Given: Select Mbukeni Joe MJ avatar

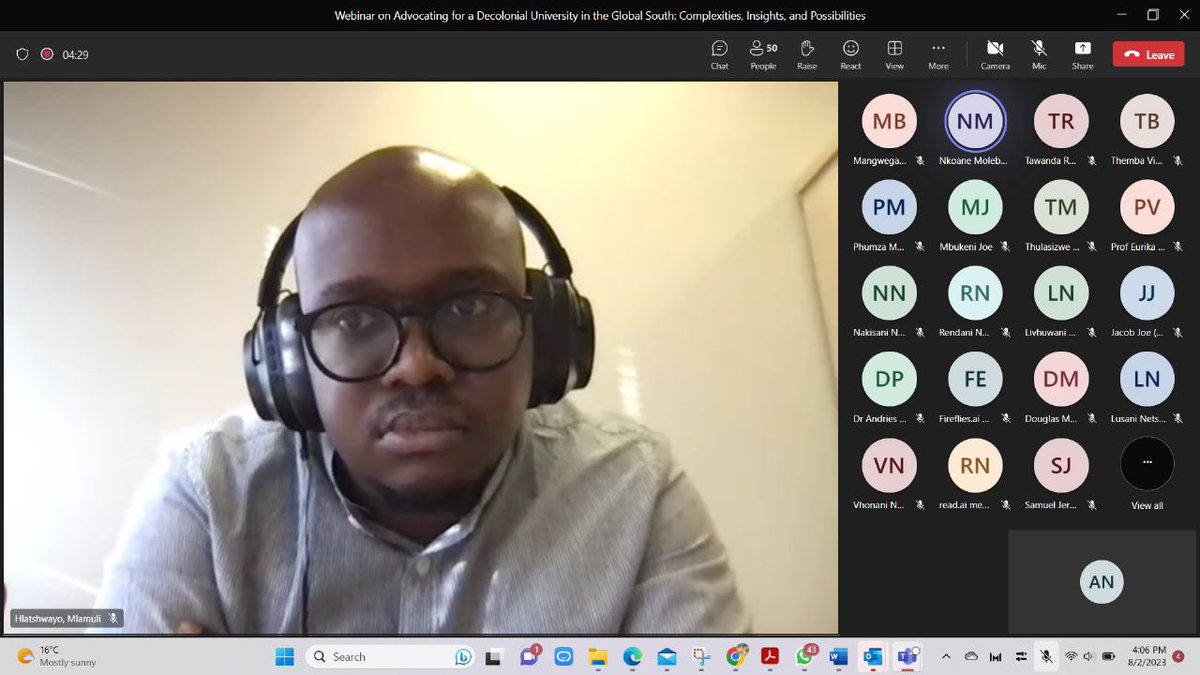Looking at the screenshot, I should (975, 207).
